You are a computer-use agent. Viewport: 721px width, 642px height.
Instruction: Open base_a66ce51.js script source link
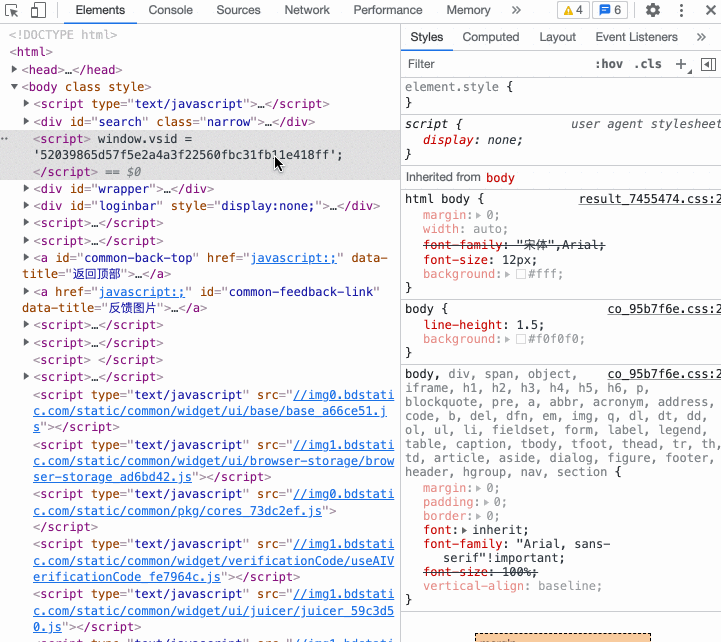point(213,411)
